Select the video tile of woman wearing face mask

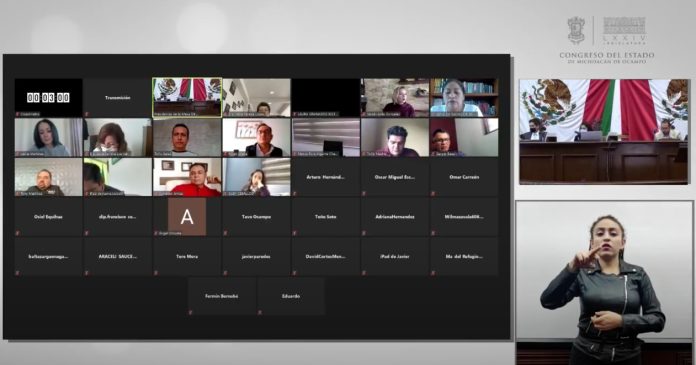(118, 137)
